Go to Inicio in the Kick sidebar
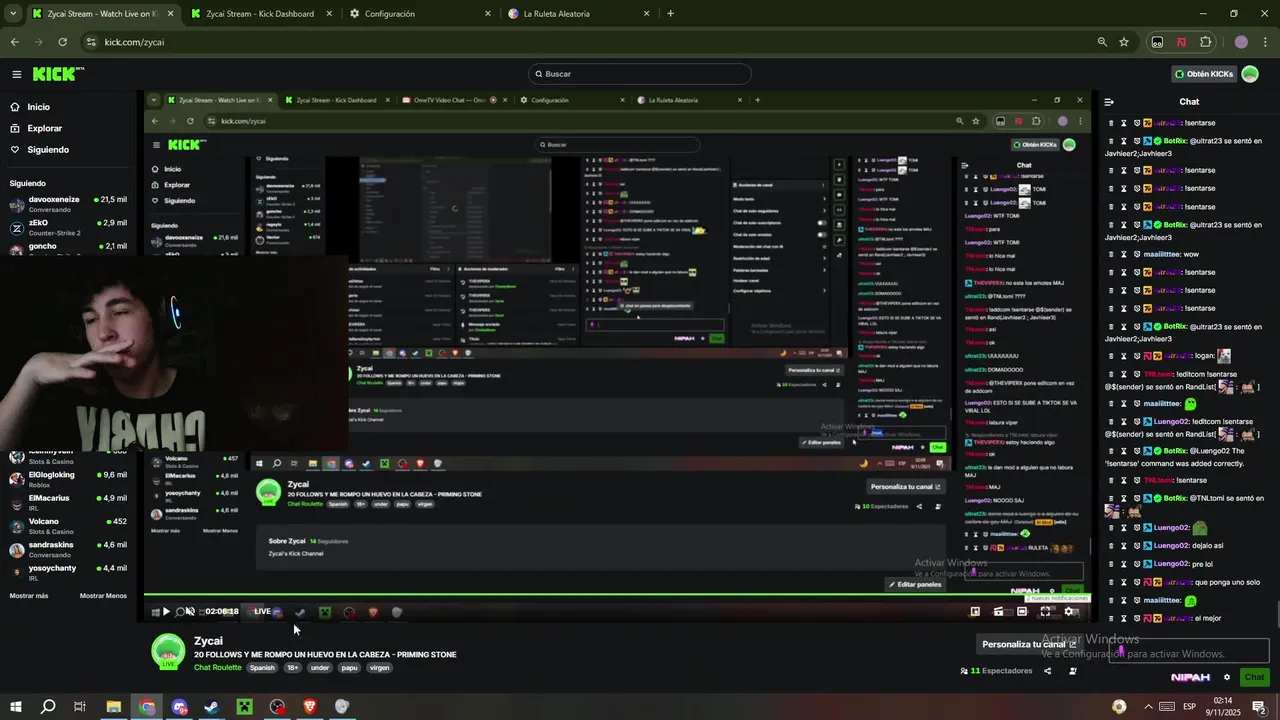The image size is (1280, 720). 30,107
